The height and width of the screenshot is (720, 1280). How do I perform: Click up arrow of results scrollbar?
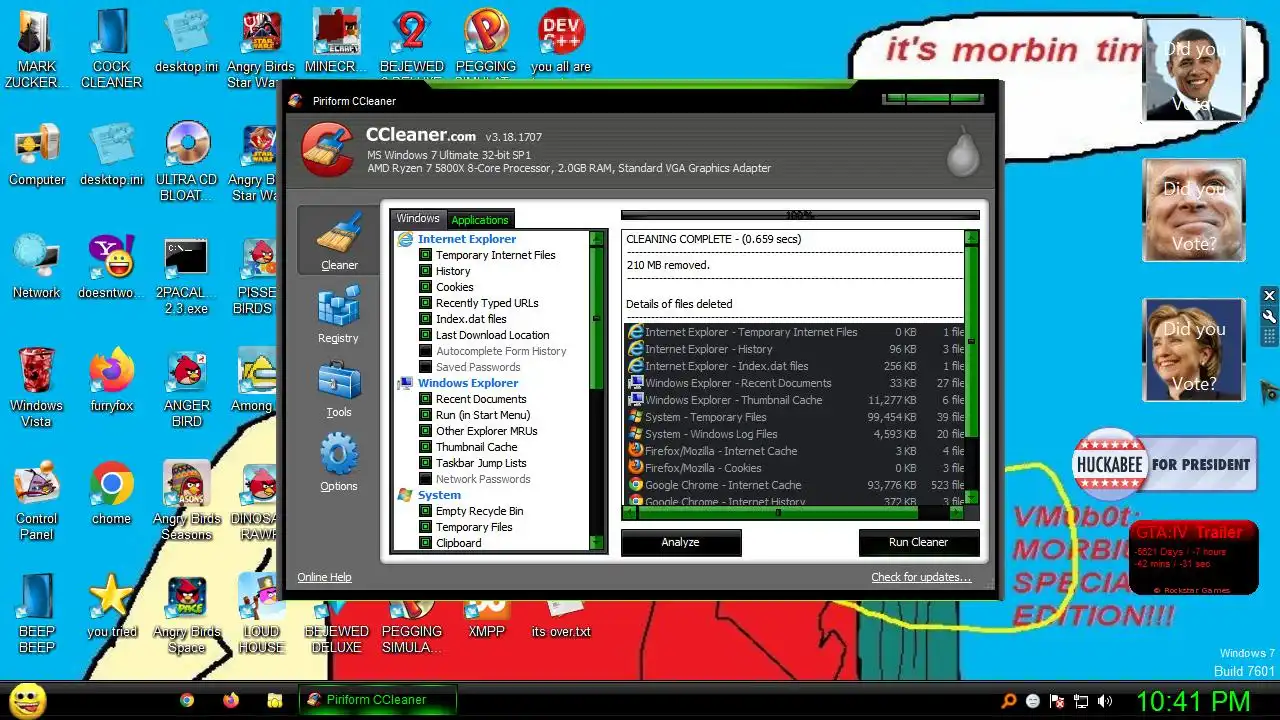971,238
